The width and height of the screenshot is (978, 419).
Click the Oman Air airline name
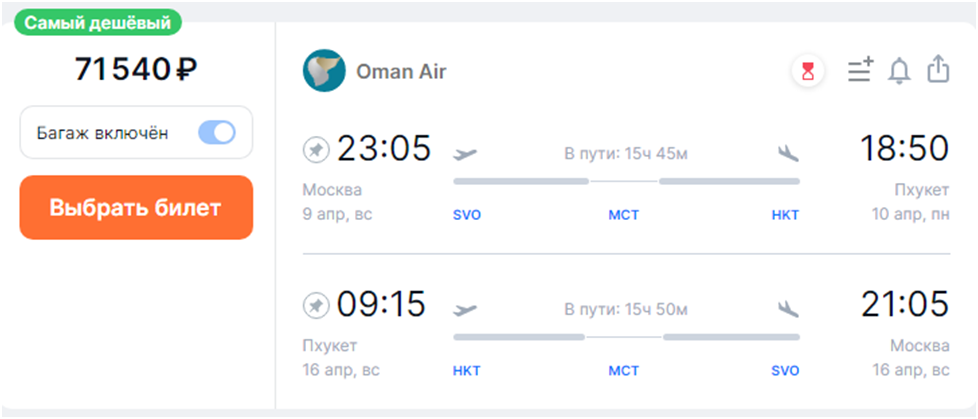point(401,71)
